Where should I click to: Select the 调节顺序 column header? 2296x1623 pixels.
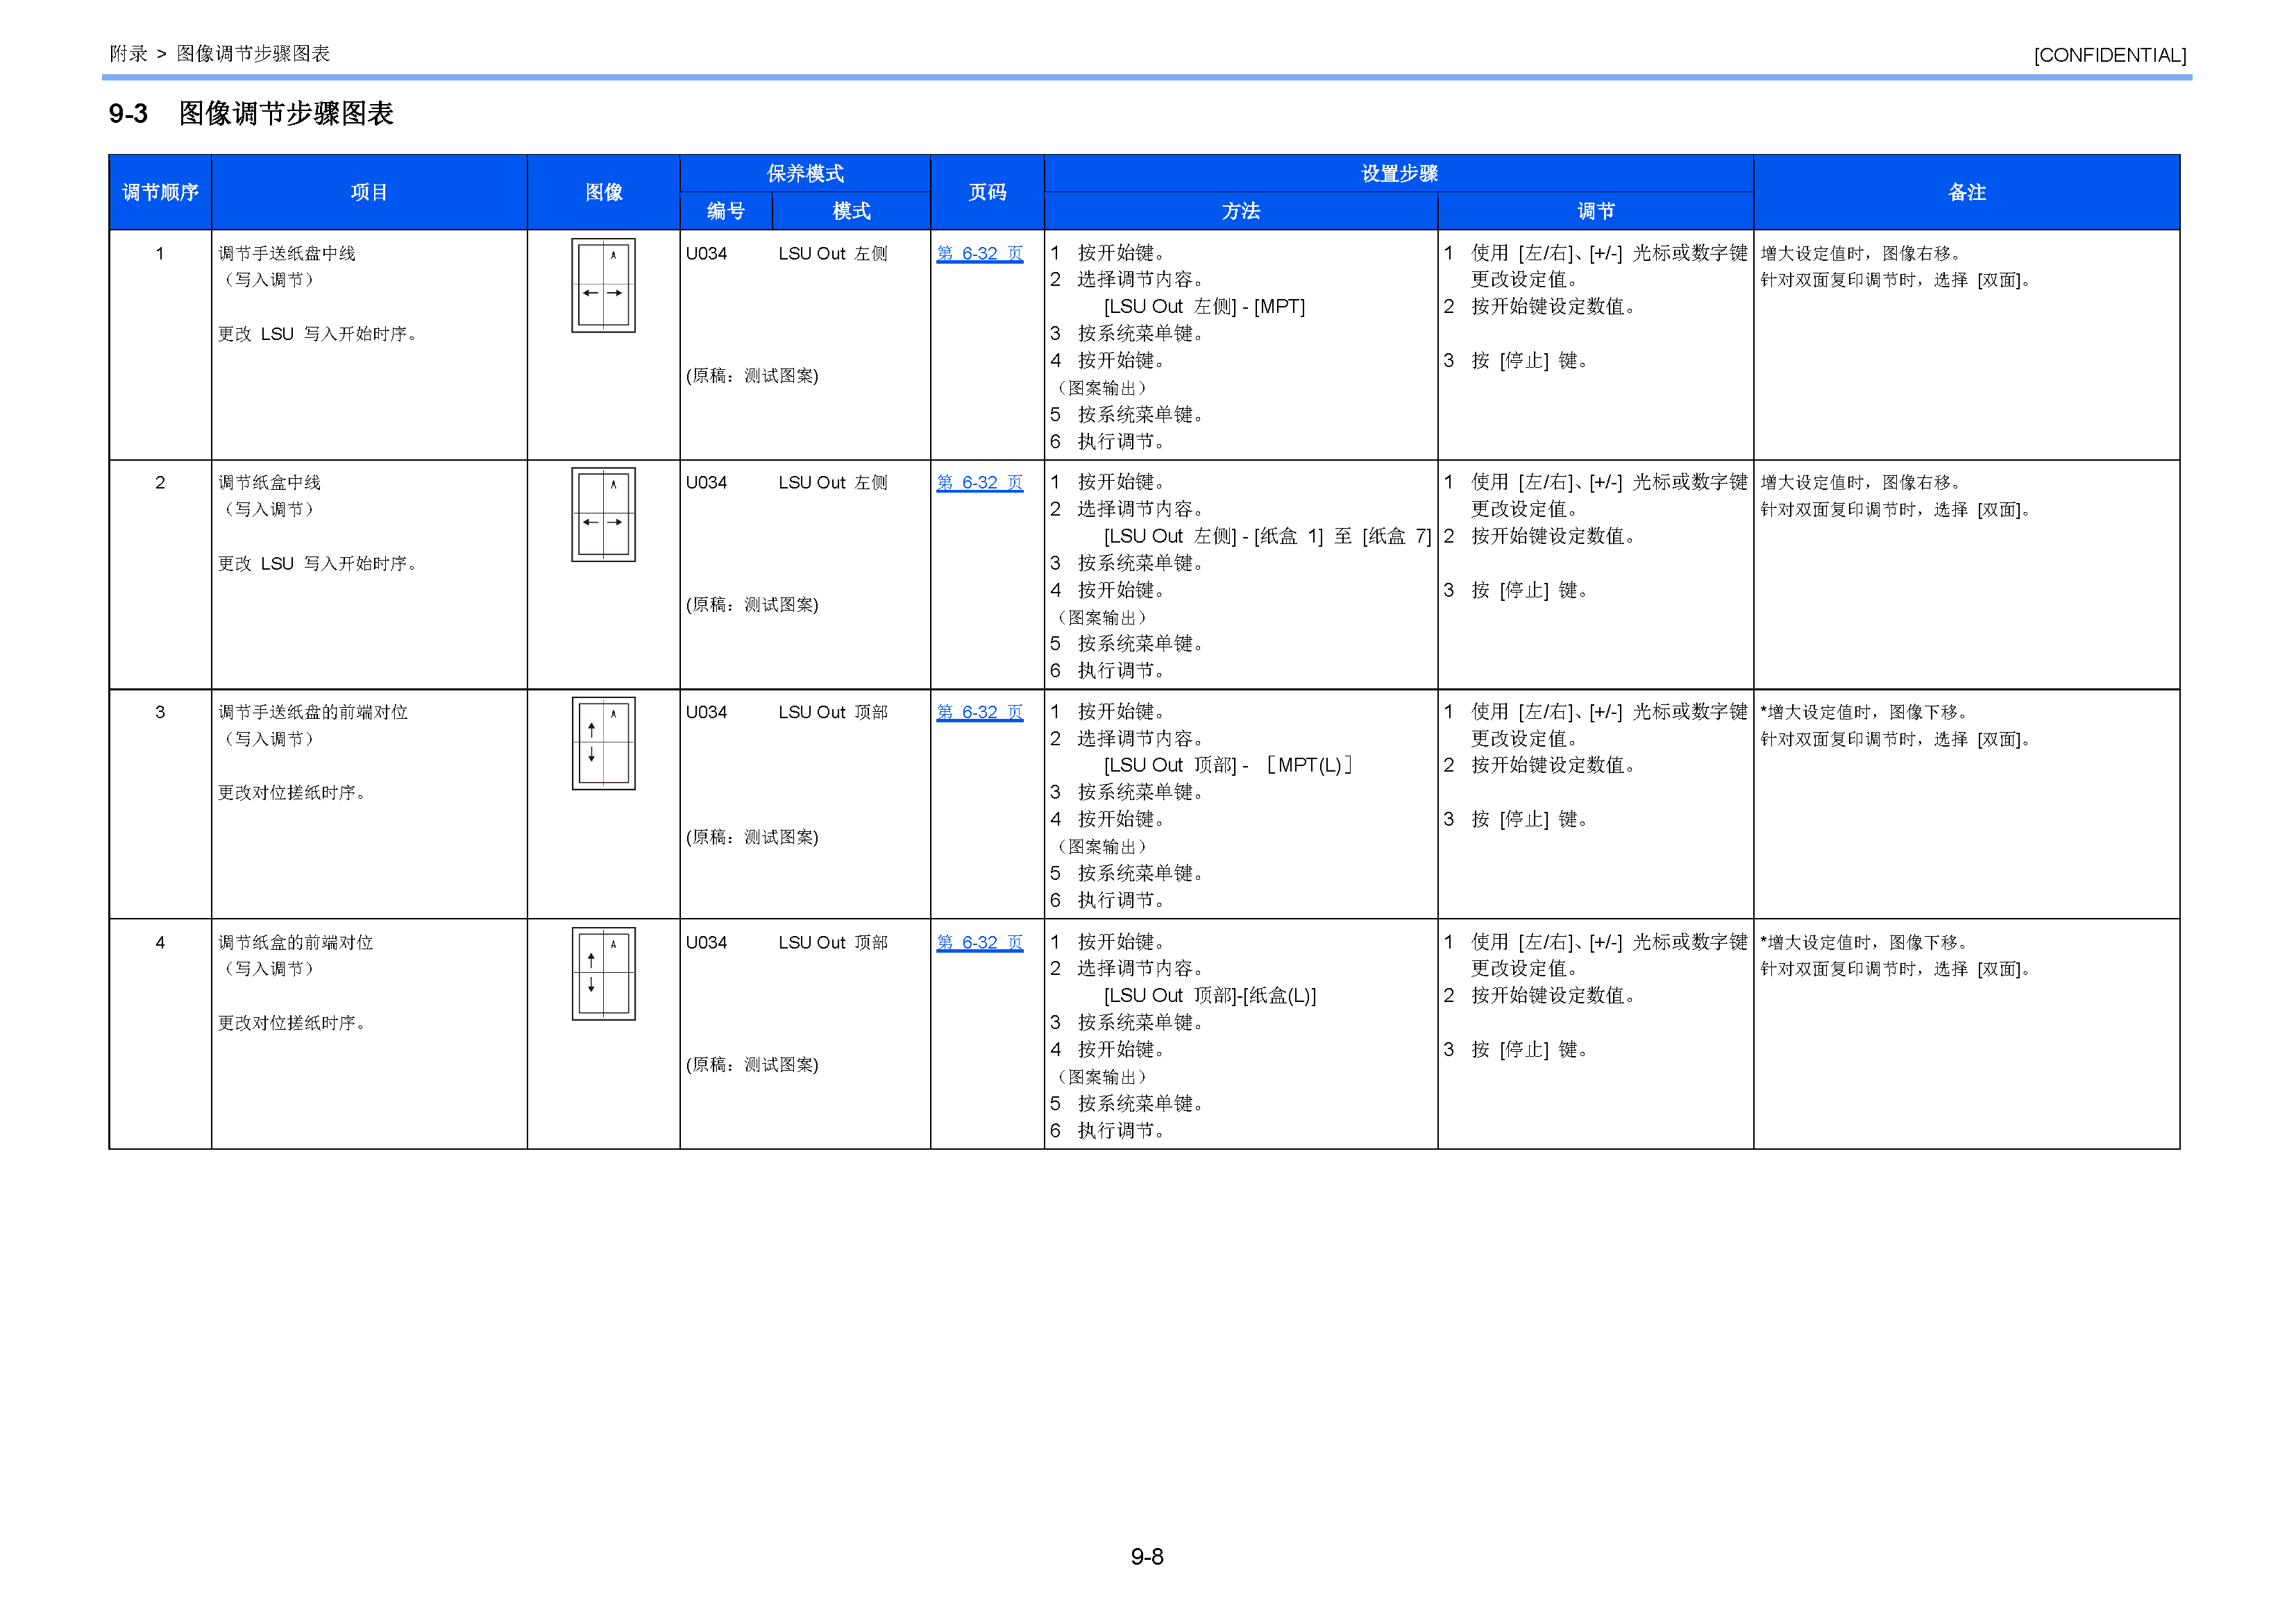pyautogui.click(x=160, y=193)
